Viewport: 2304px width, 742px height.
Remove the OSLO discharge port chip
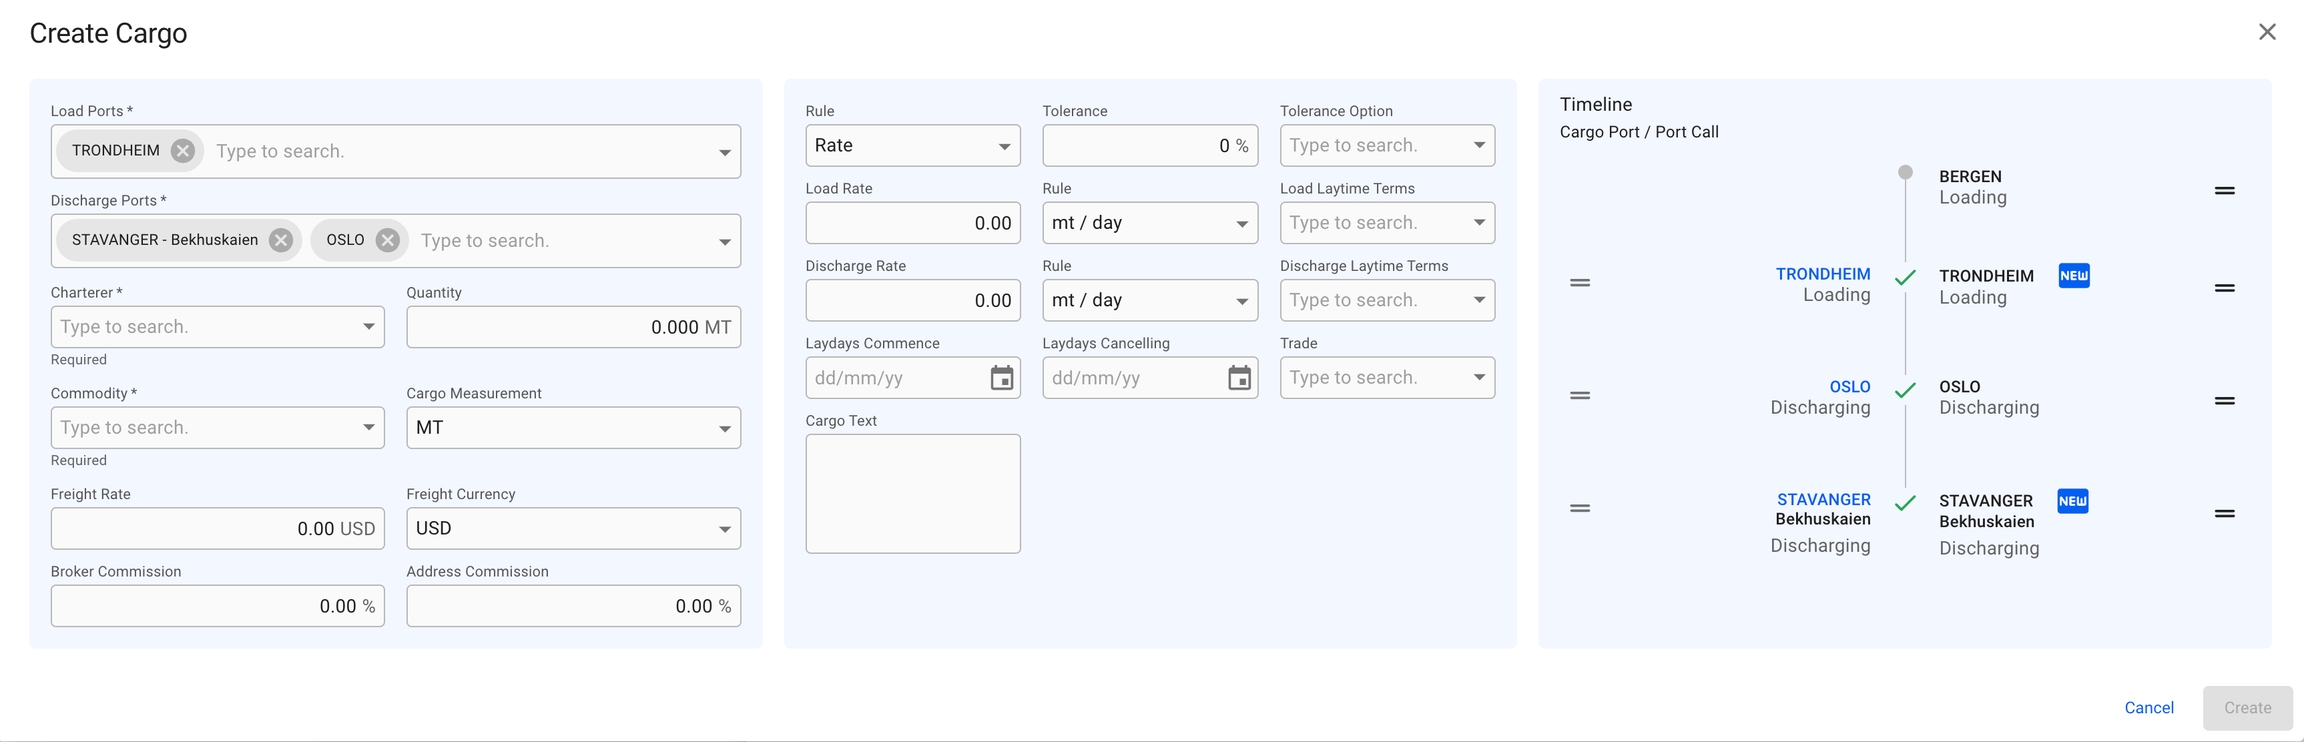point(388,240)
